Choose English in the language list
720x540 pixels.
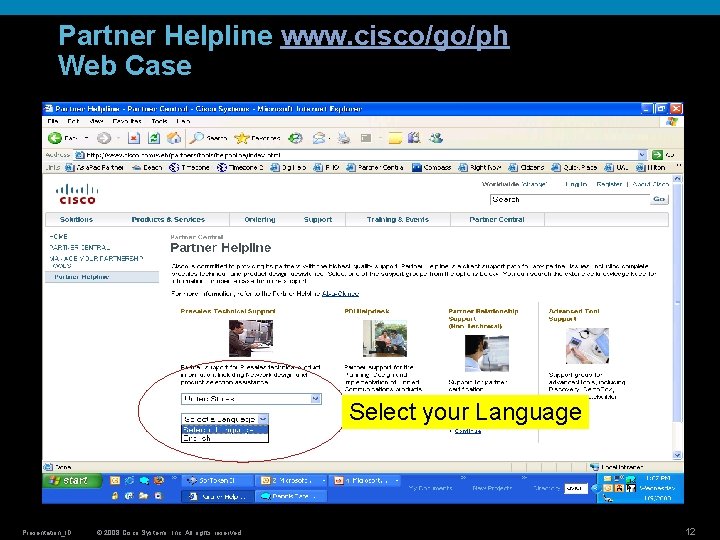click(x=225, y=439)
